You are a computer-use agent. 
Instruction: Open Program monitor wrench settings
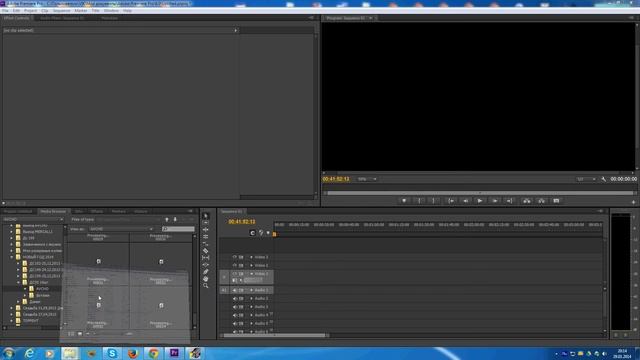[x=604, y=179]
